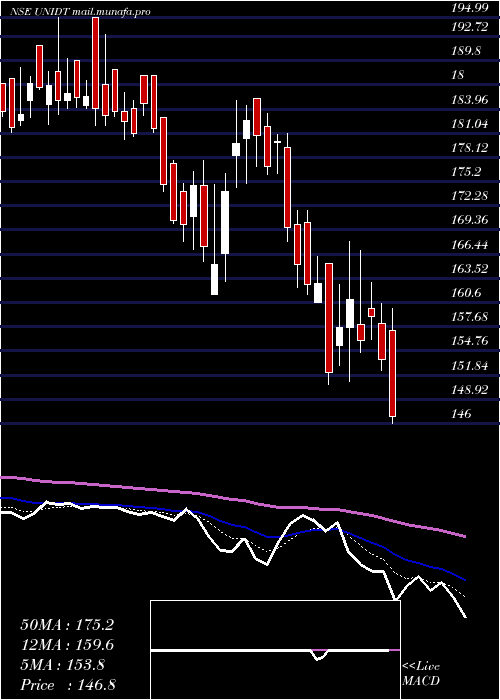500x700 pixels.
Task: Click the Price : 146.8 readout
Action: point(69,685)
